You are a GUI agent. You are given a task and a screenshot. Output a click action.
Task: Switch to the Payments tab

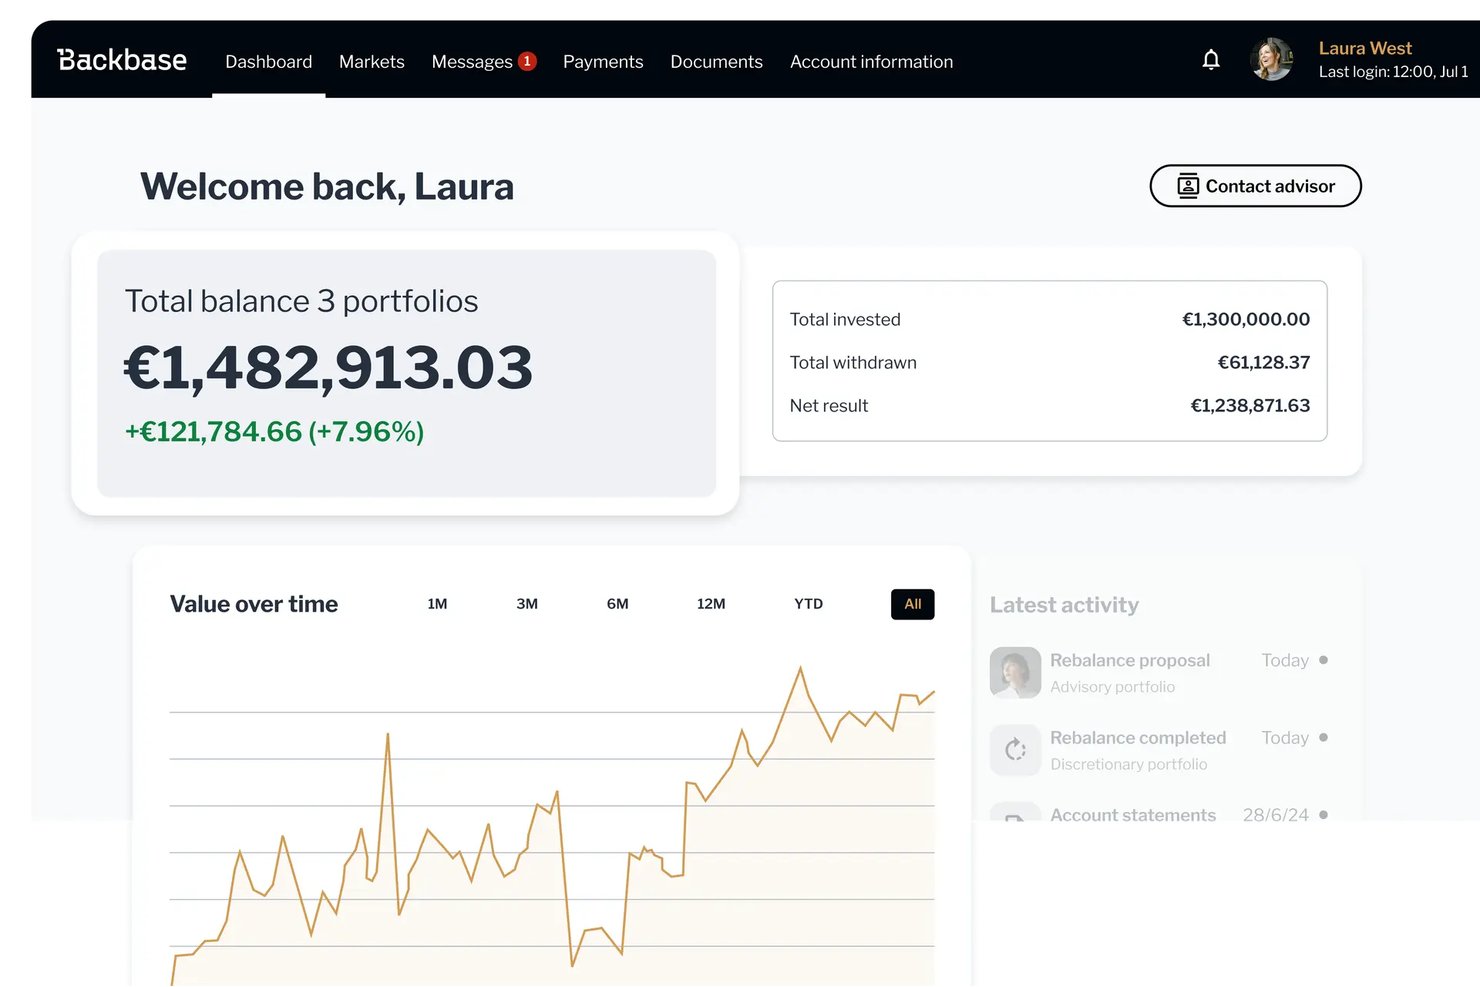(603, 62)
